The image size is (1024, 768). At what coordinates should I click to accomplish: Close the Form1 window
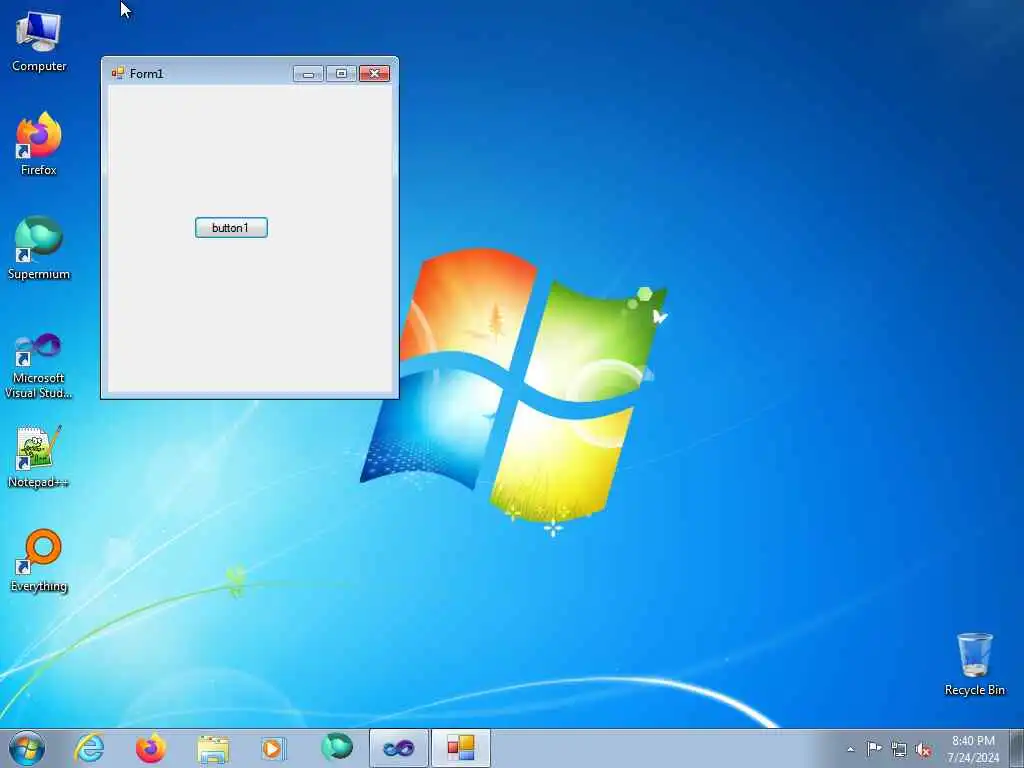[374, 74]
